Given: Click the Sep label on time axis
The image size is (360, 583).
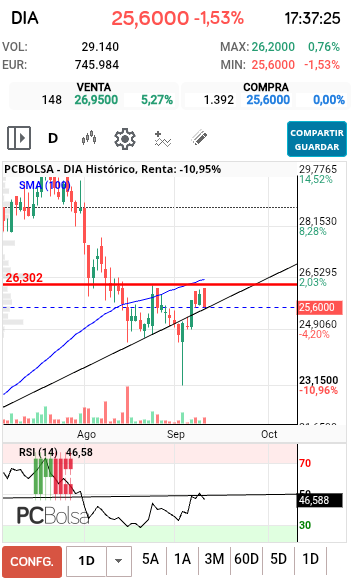Looking at the screenshot, I should tap(176, 434).
